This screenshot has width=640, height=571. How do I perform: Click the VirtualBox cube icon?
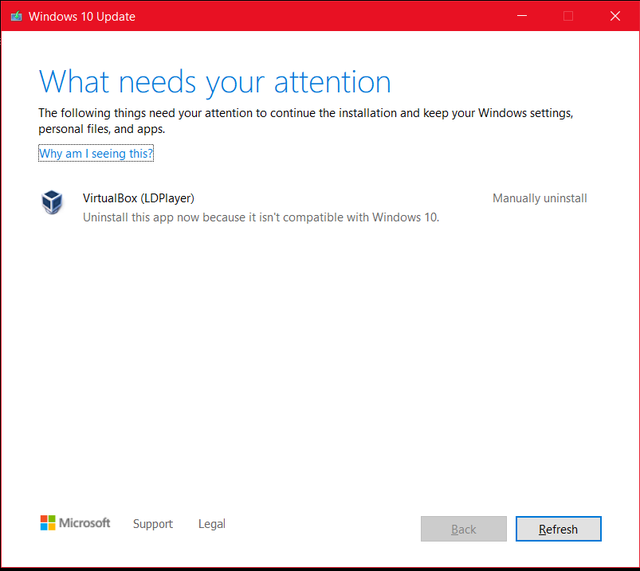point(52,202)
